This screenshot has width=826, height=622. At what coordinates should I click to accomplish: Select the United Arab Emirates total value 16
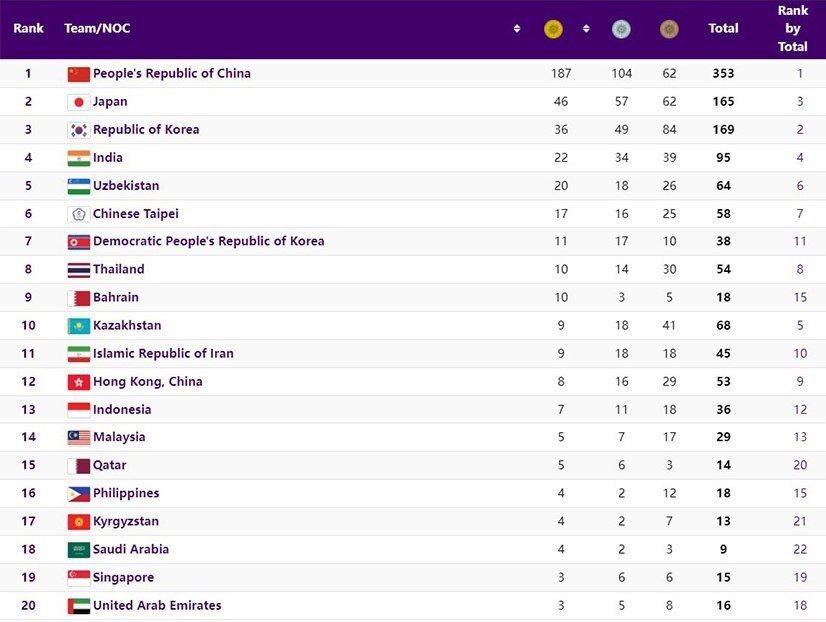pos(723,606)
